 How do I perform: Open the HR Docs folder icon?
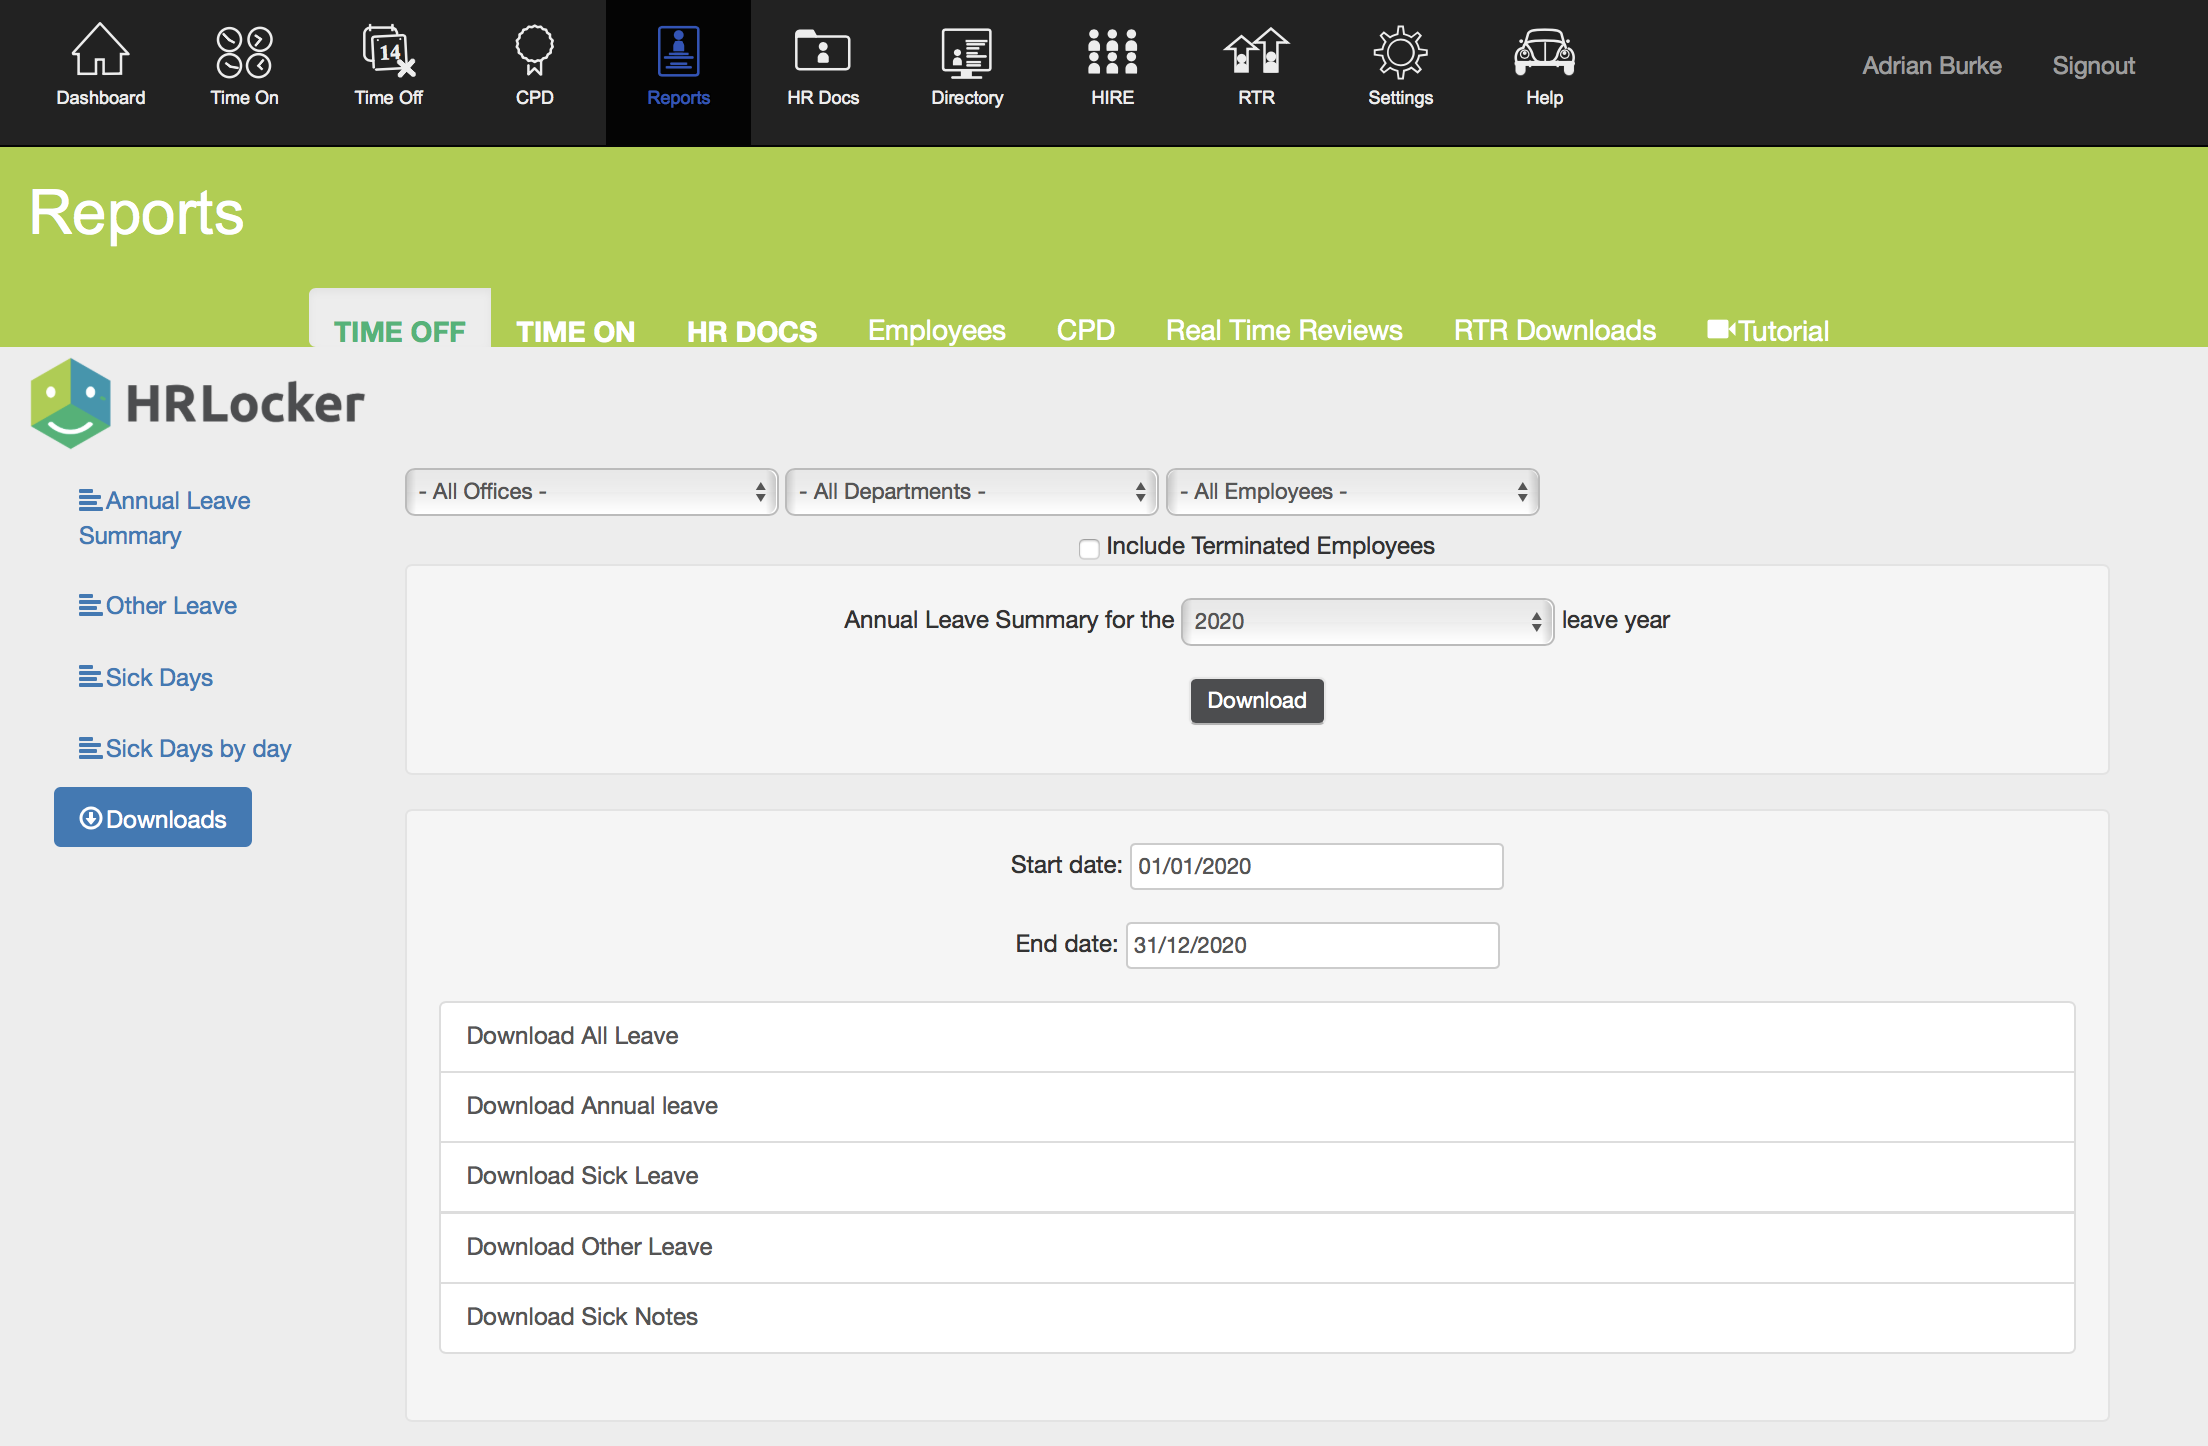[822, 52]
